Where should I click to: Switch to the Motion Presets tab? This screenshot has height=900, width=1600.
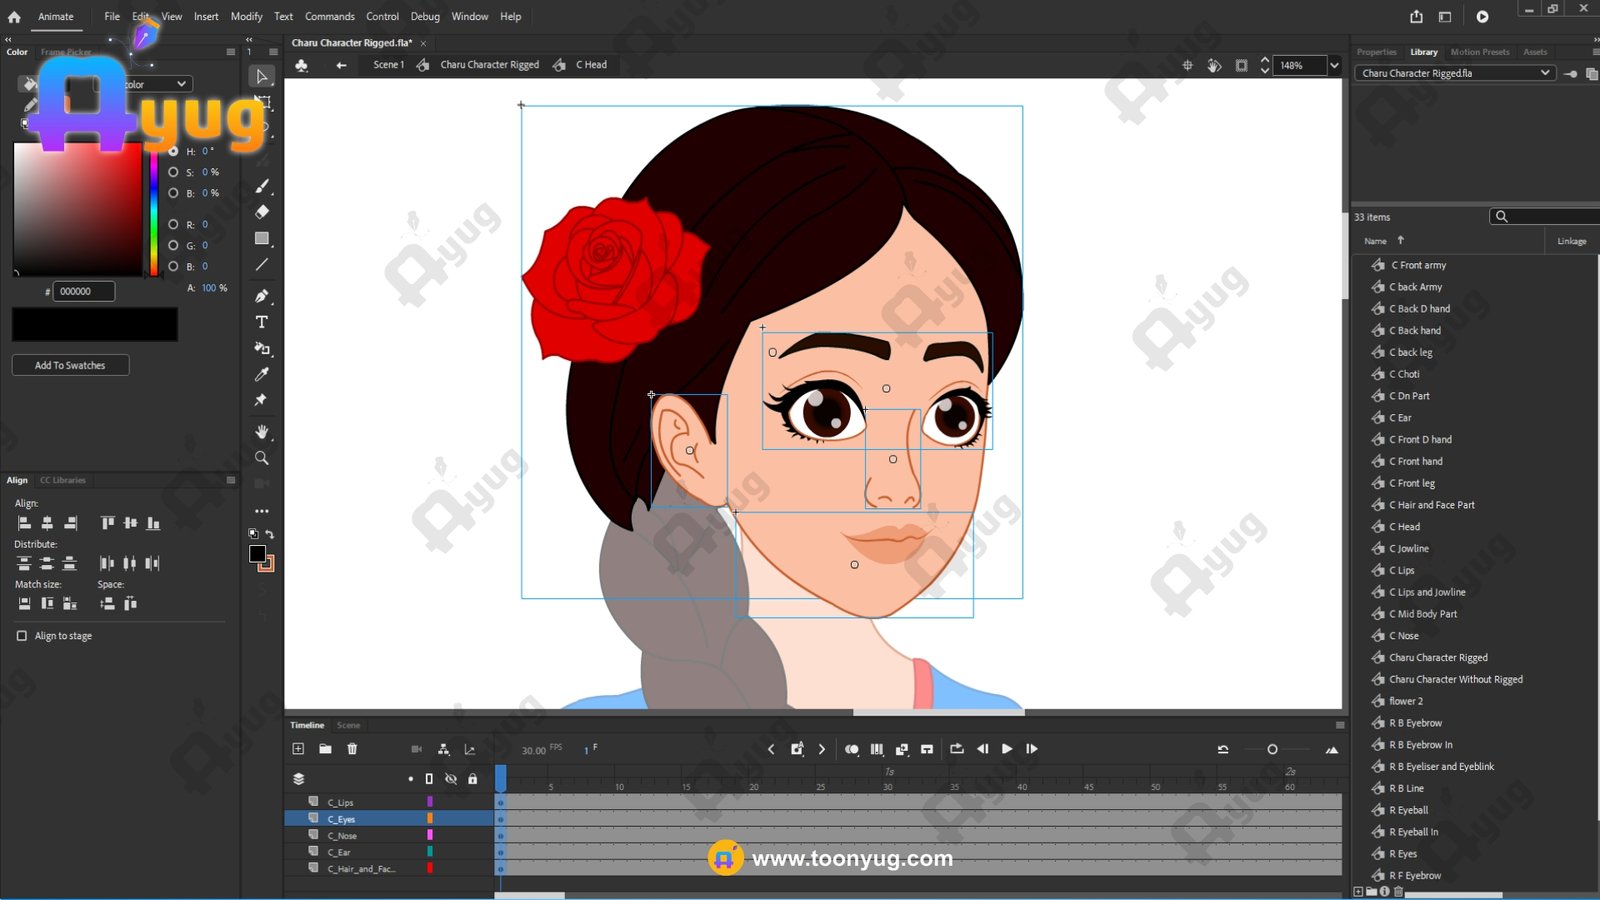tap(1479, 52)
